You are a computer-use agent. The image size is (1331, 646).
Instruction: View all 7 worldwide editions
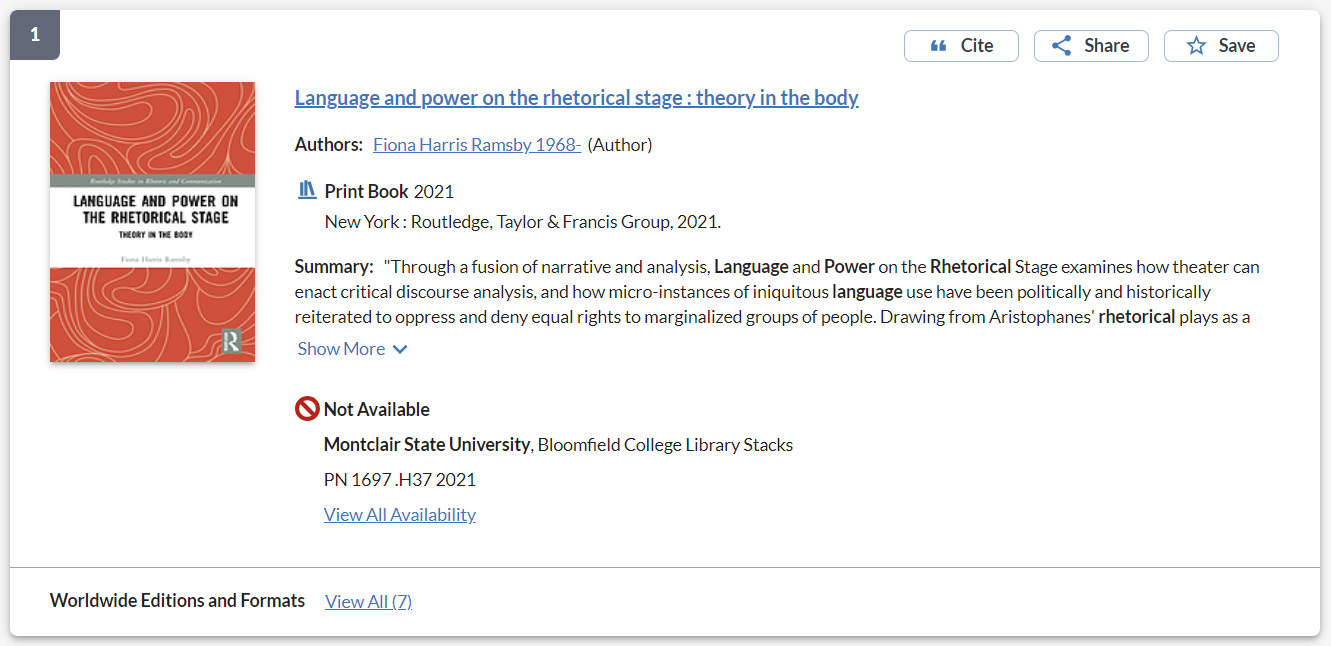click(x=368, y=601)
